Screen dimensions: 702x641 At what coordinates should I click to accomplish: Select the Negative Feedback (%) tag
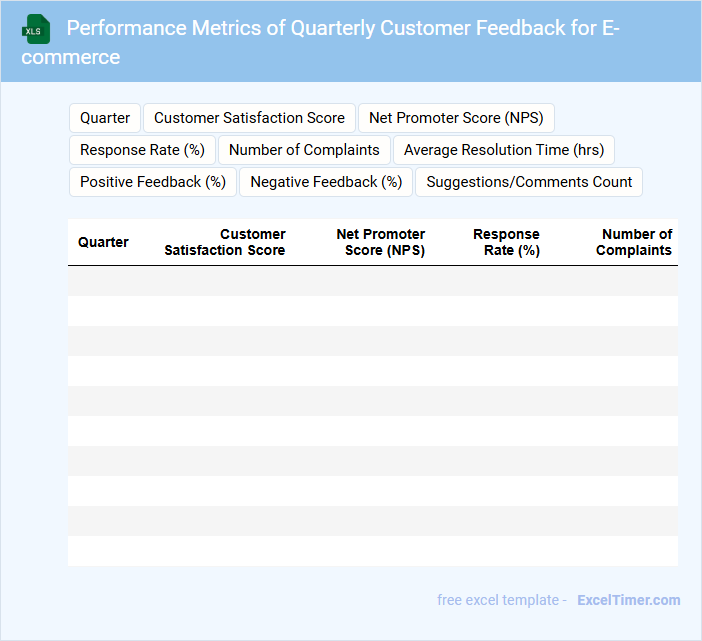click(x=326, y=182)
